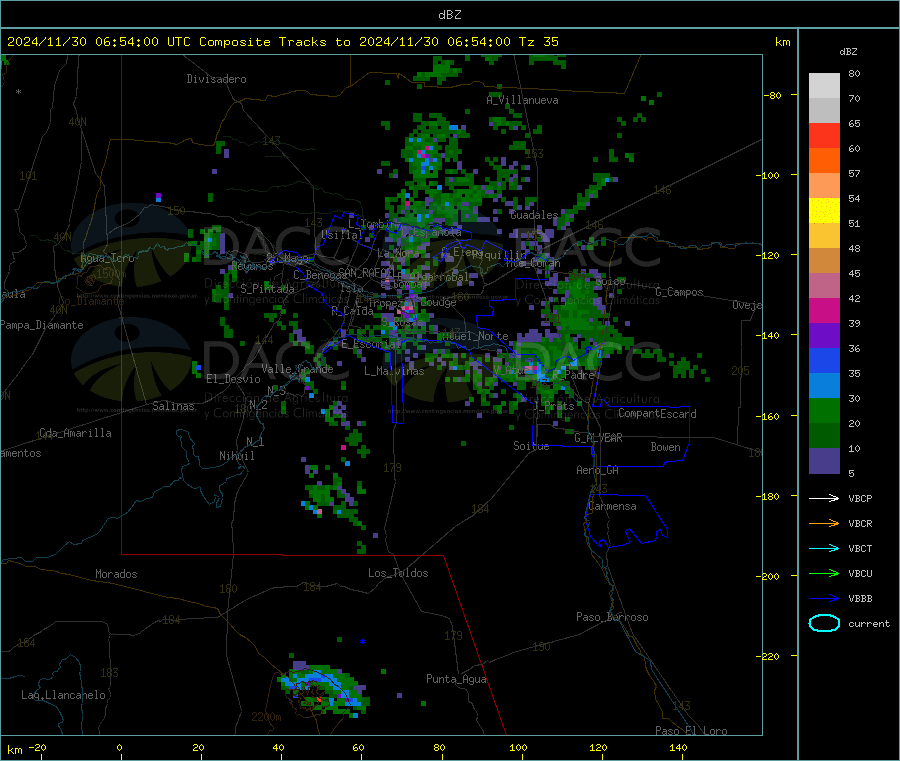Click the 'Aero_GA' map label
The height and width of the screenshot is (761, 900).
pos(598,470)
